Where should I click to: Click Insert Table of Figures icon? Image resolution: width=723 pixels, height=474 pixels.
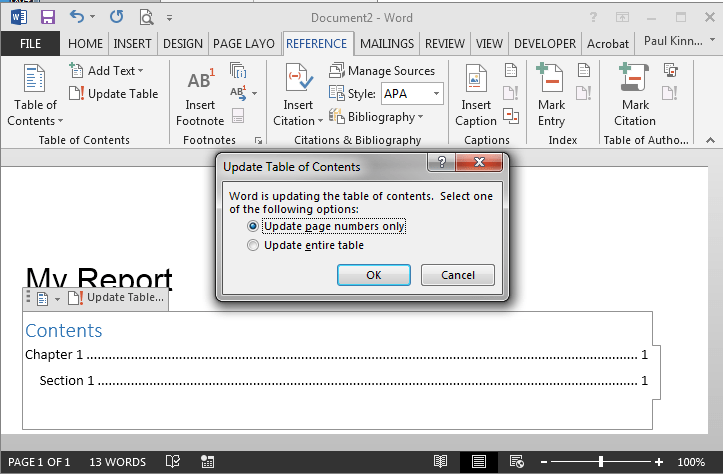(510, 71)
